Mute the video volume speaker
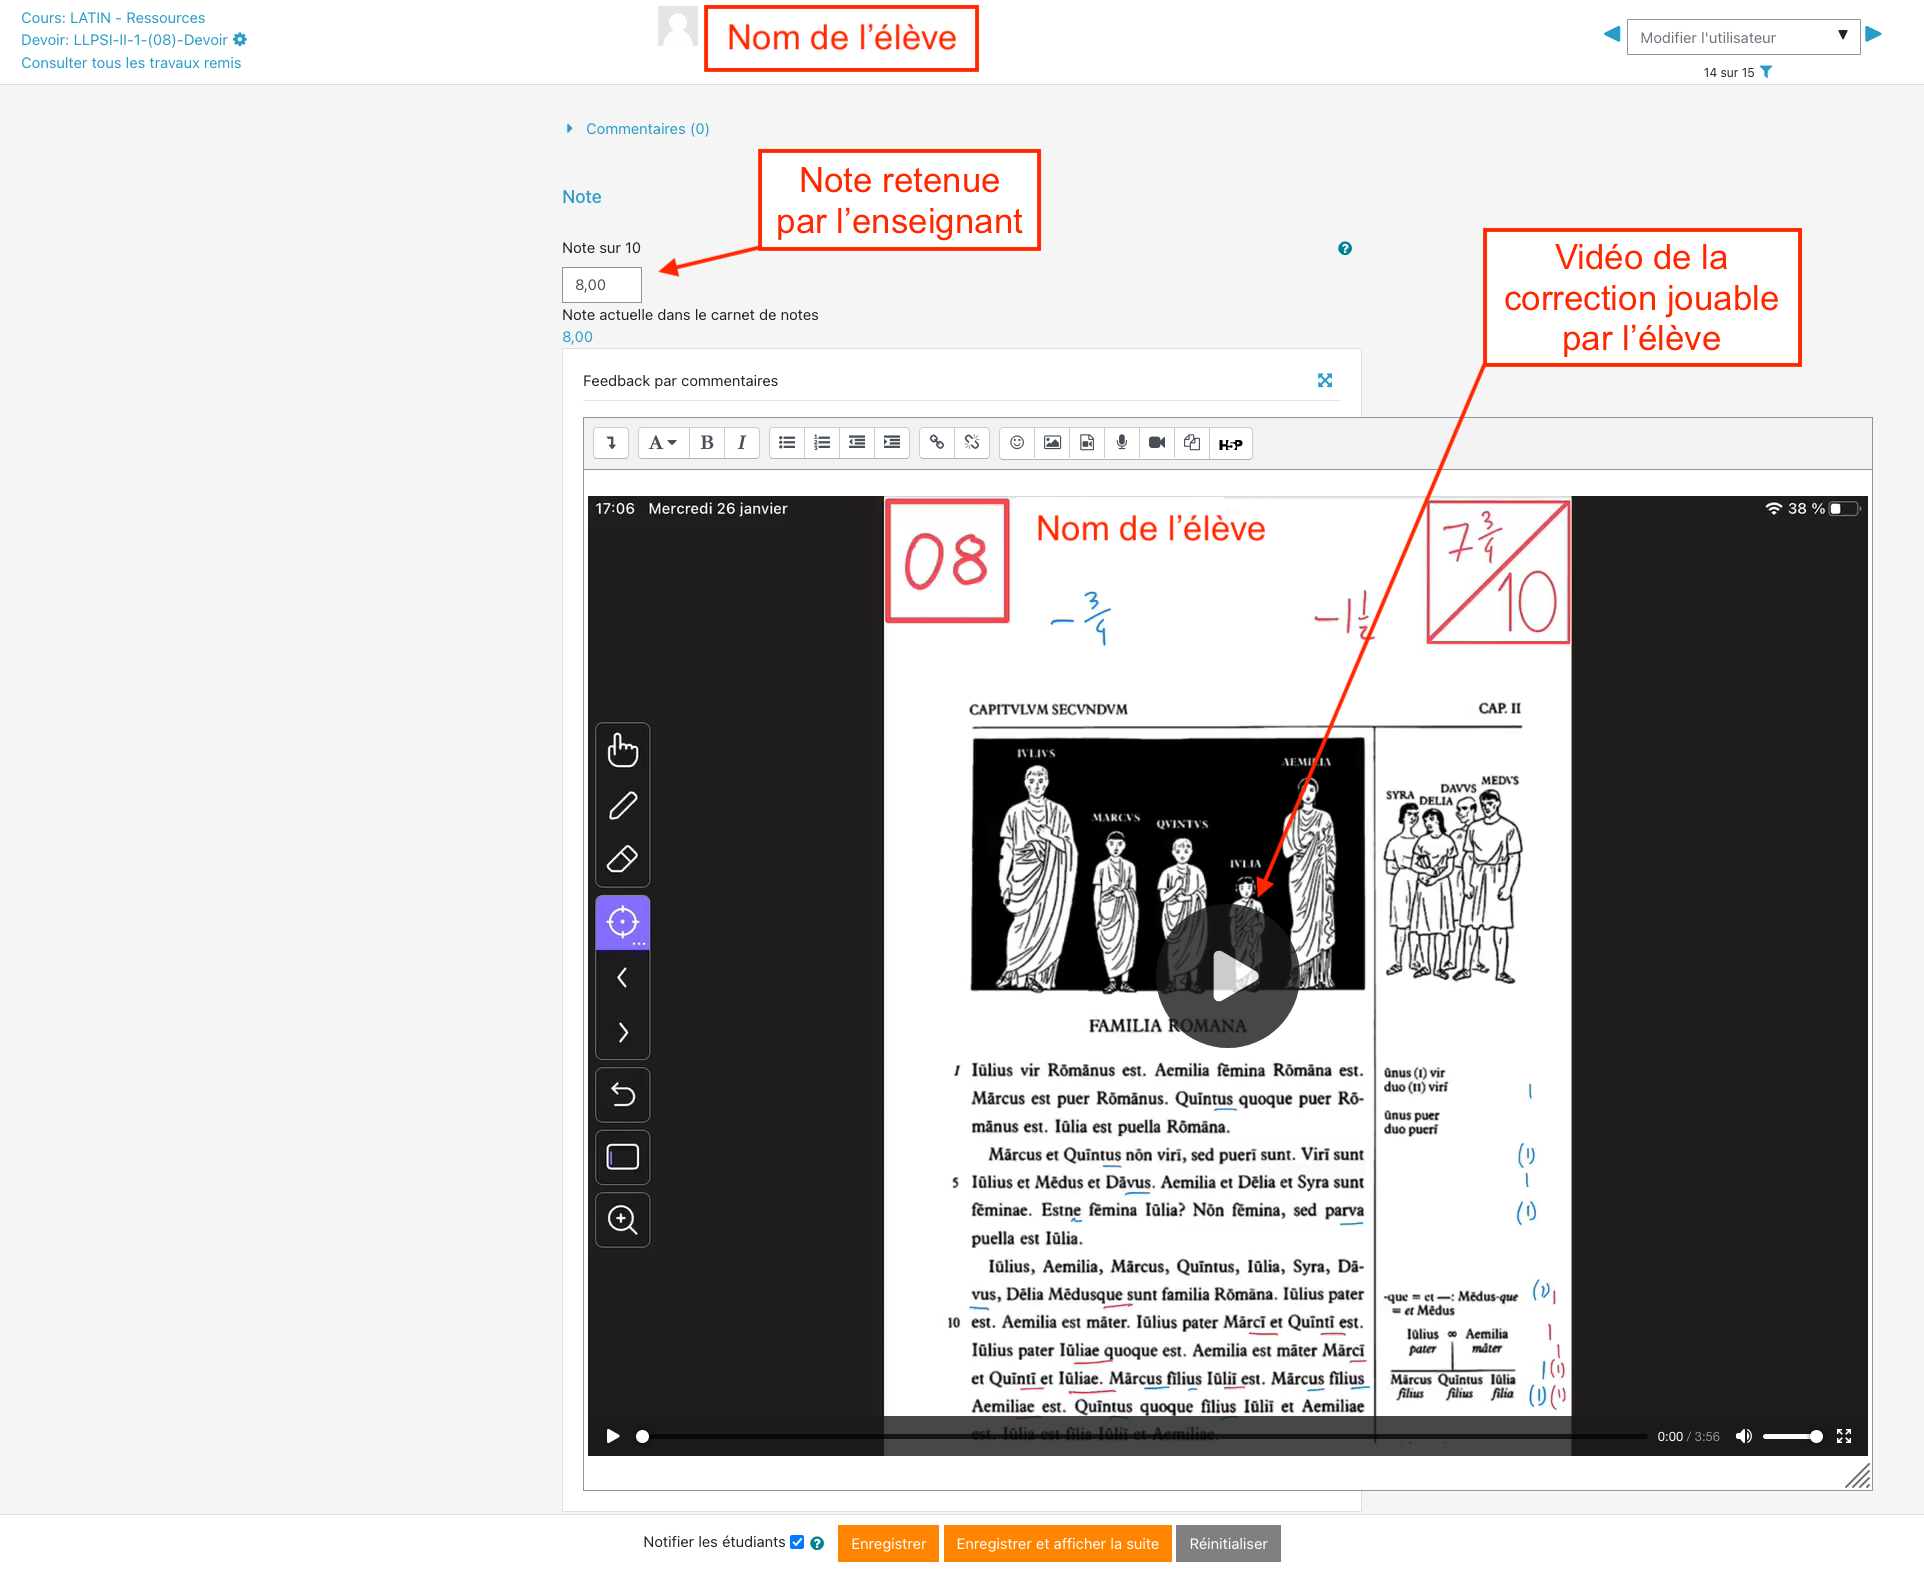This screenshot has height=1574, width=1924. coord(1743,1437)
